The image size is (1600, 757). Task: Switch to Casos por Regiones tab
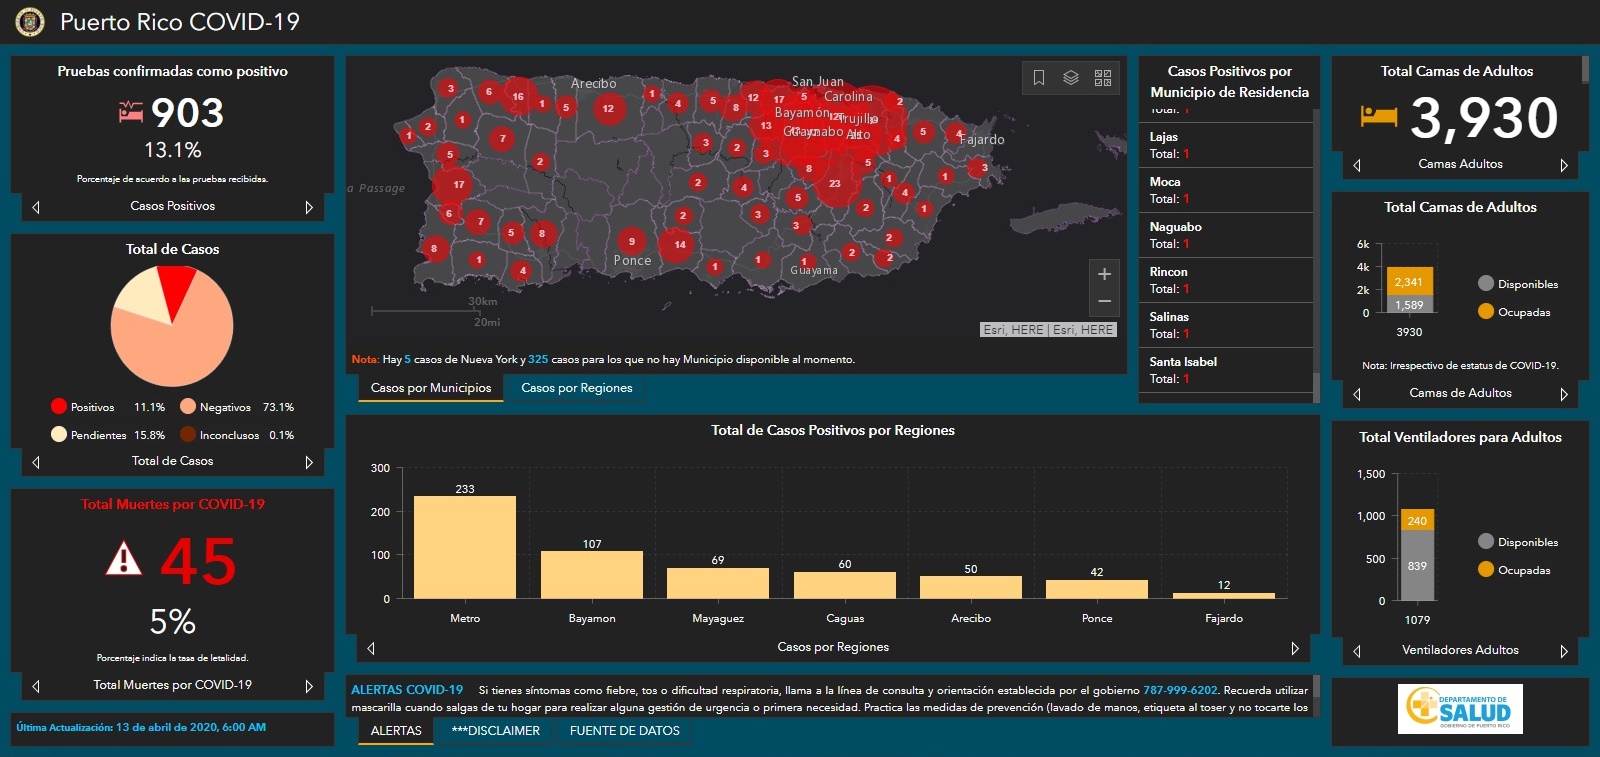pyautogui.click(x=576, y=388)
